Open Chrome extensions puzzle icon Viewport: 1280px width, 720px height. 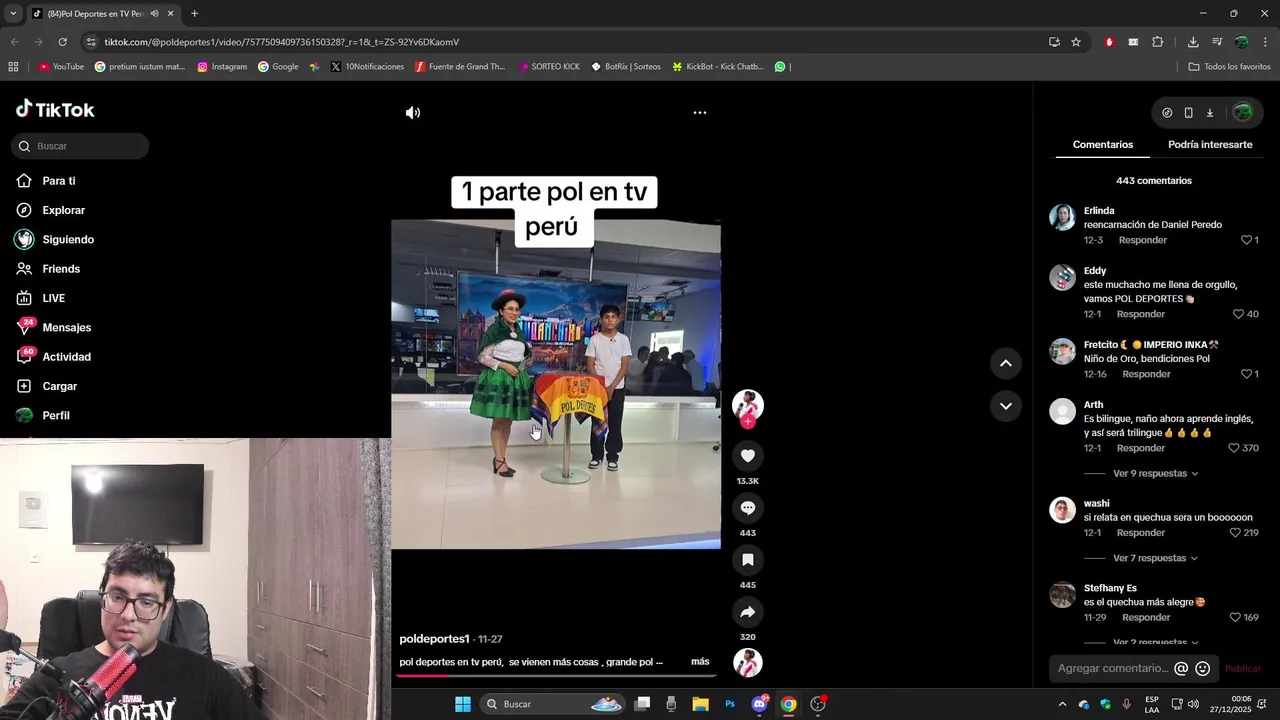(1158, 42)
